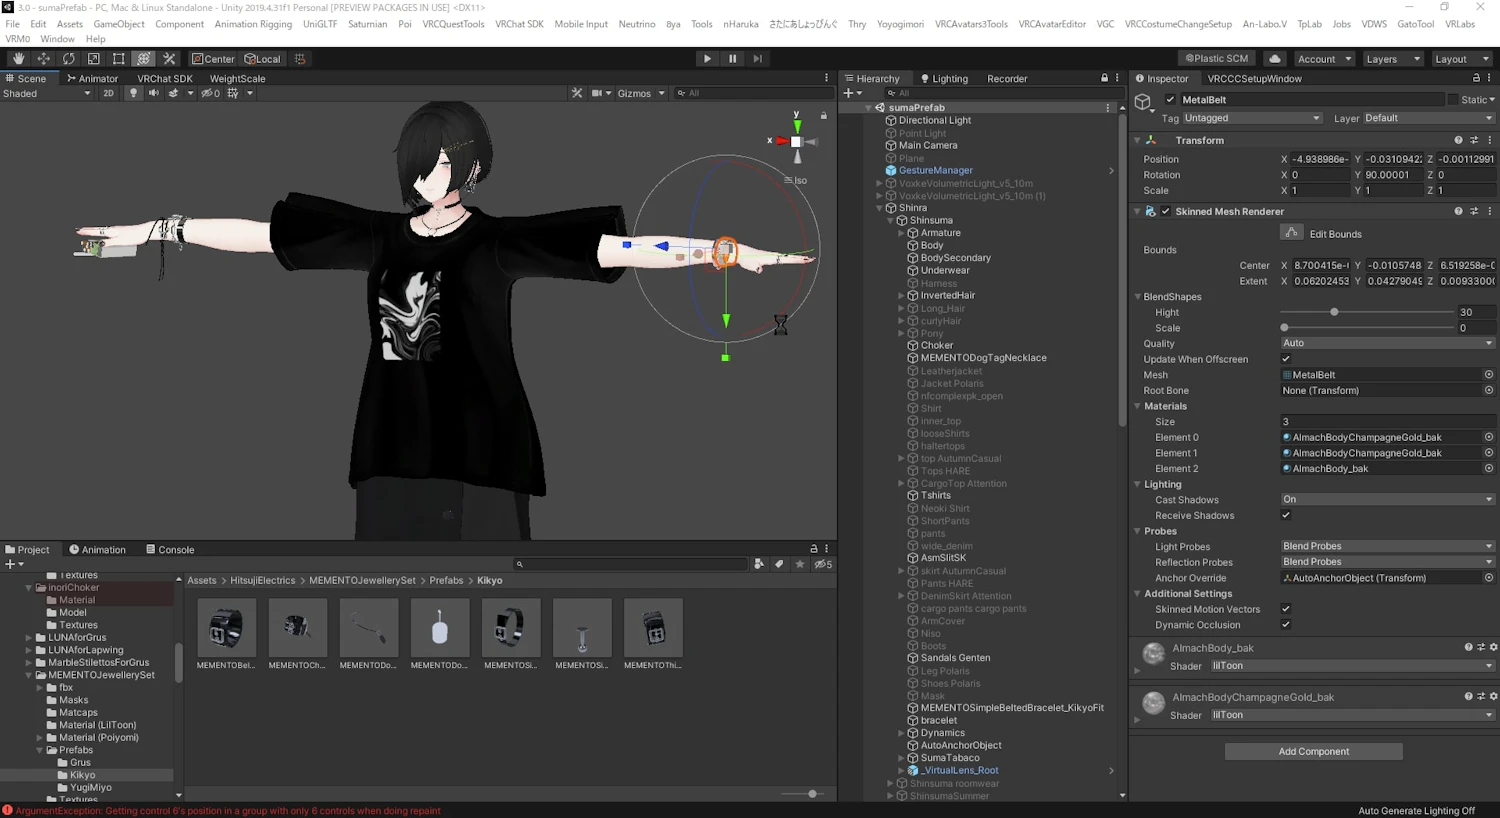Toggle MetalBelt active checkbox
This screenshot has height=818, width=1500.
click(1170, 100)
